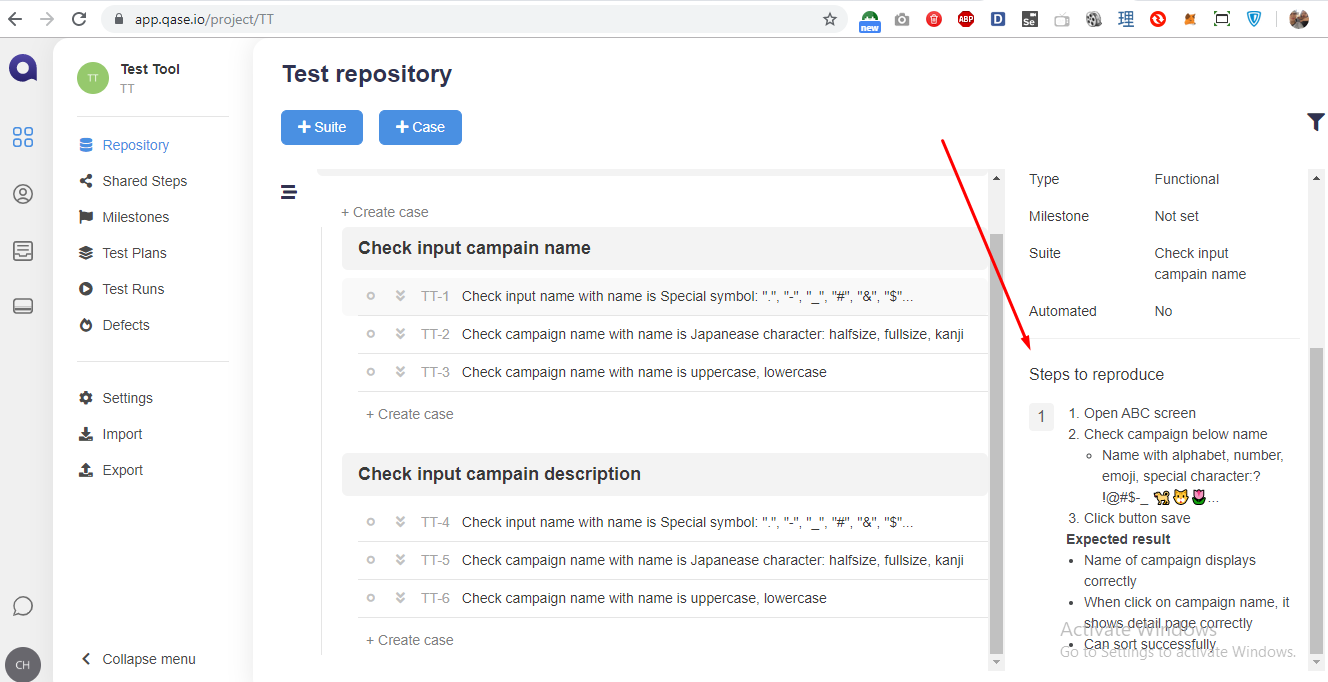Collapse Check input campain description suite
The height and width of the screenshot is (682, 1328).
click(x=664, y=474)
